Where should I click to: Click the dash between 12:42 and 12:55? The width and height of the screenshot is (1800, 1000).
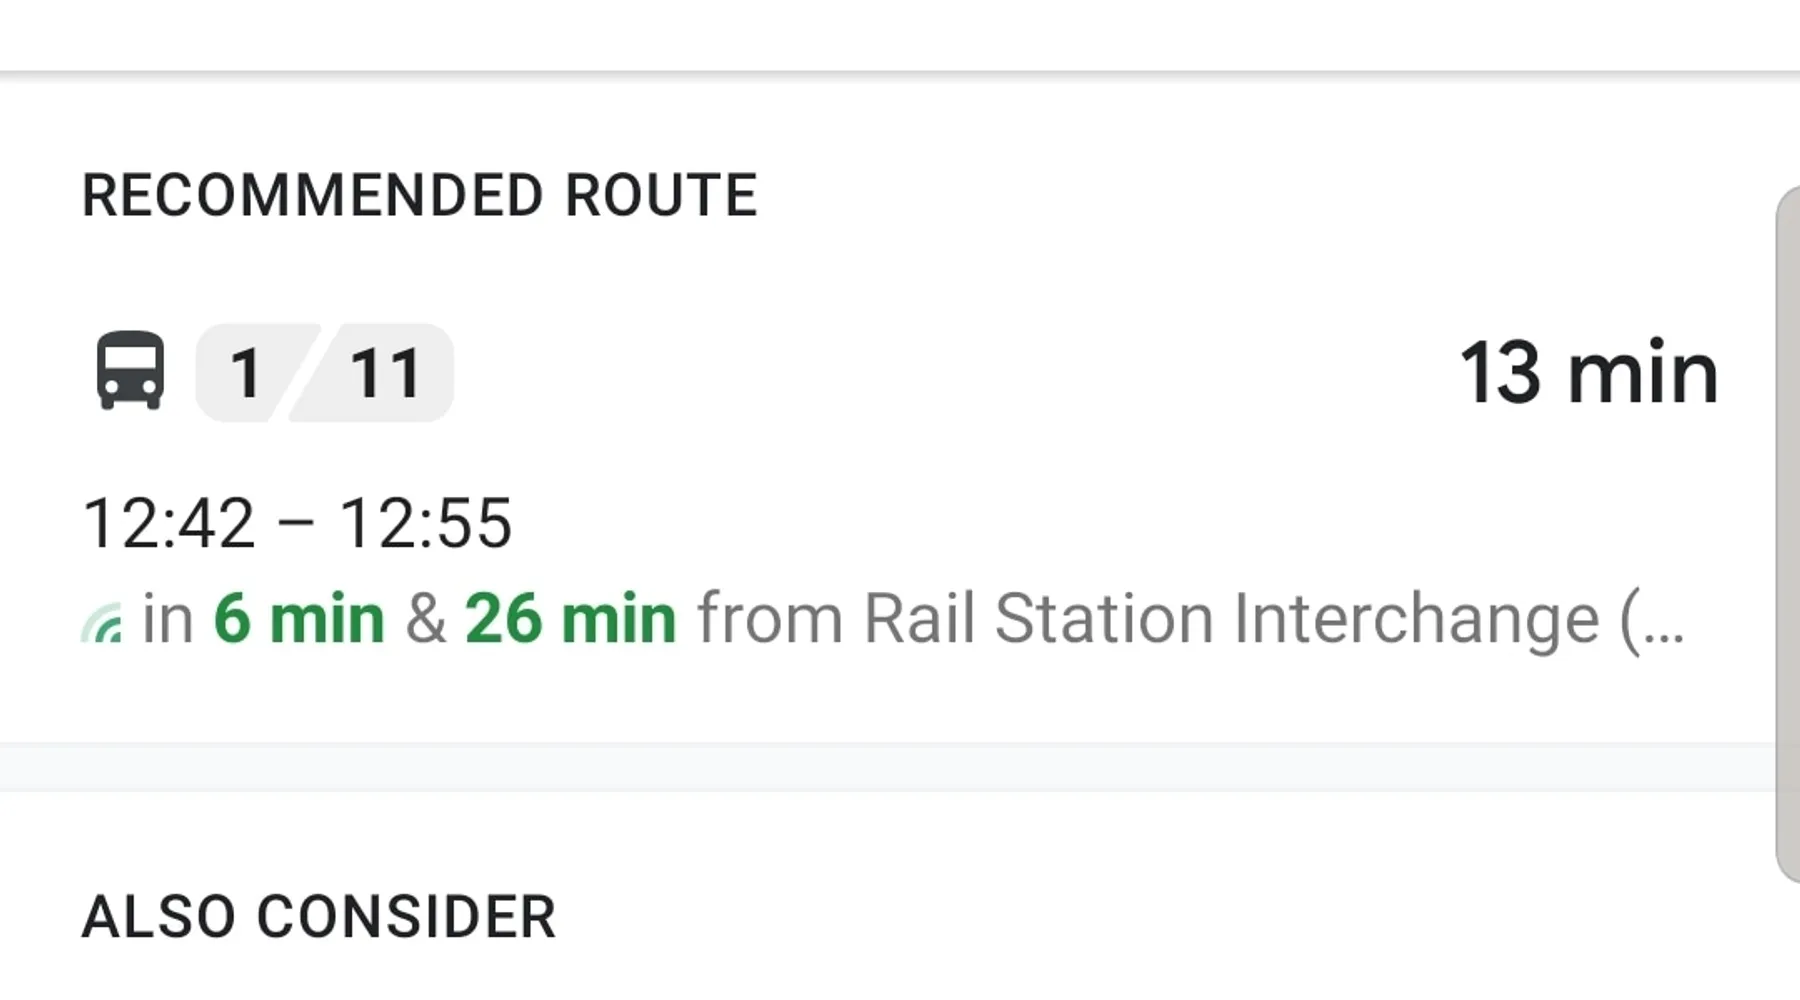[x=297, y=525]
